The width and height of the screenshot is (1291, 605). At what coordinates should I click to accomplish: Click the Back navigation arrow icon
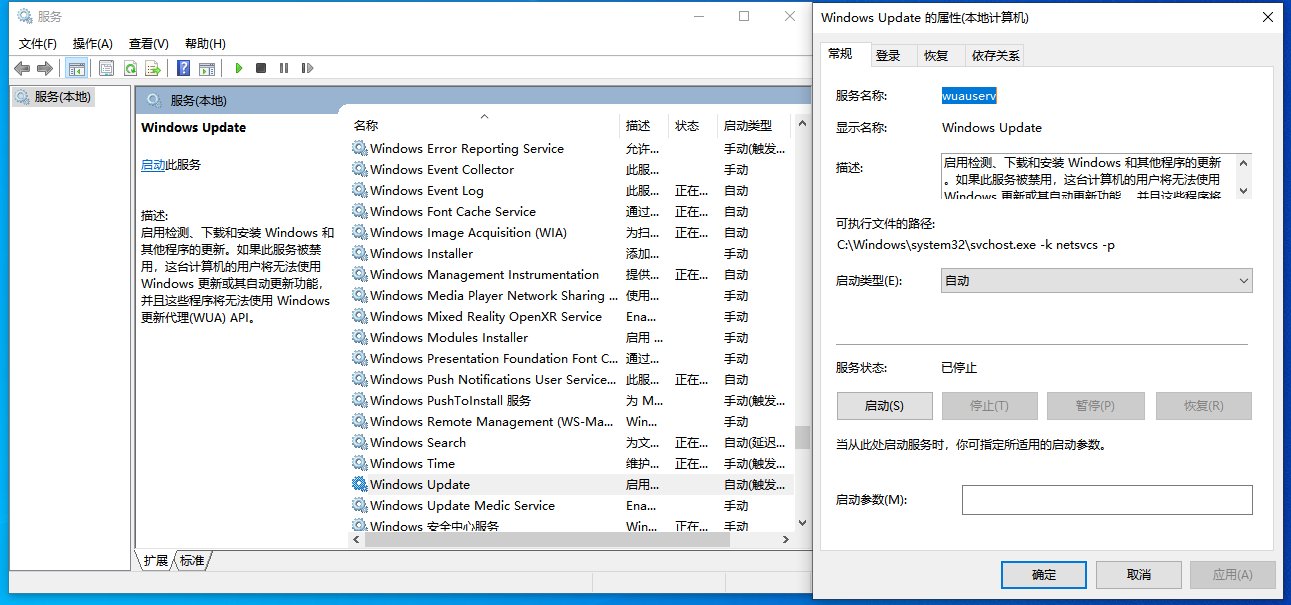pos(23,68)
